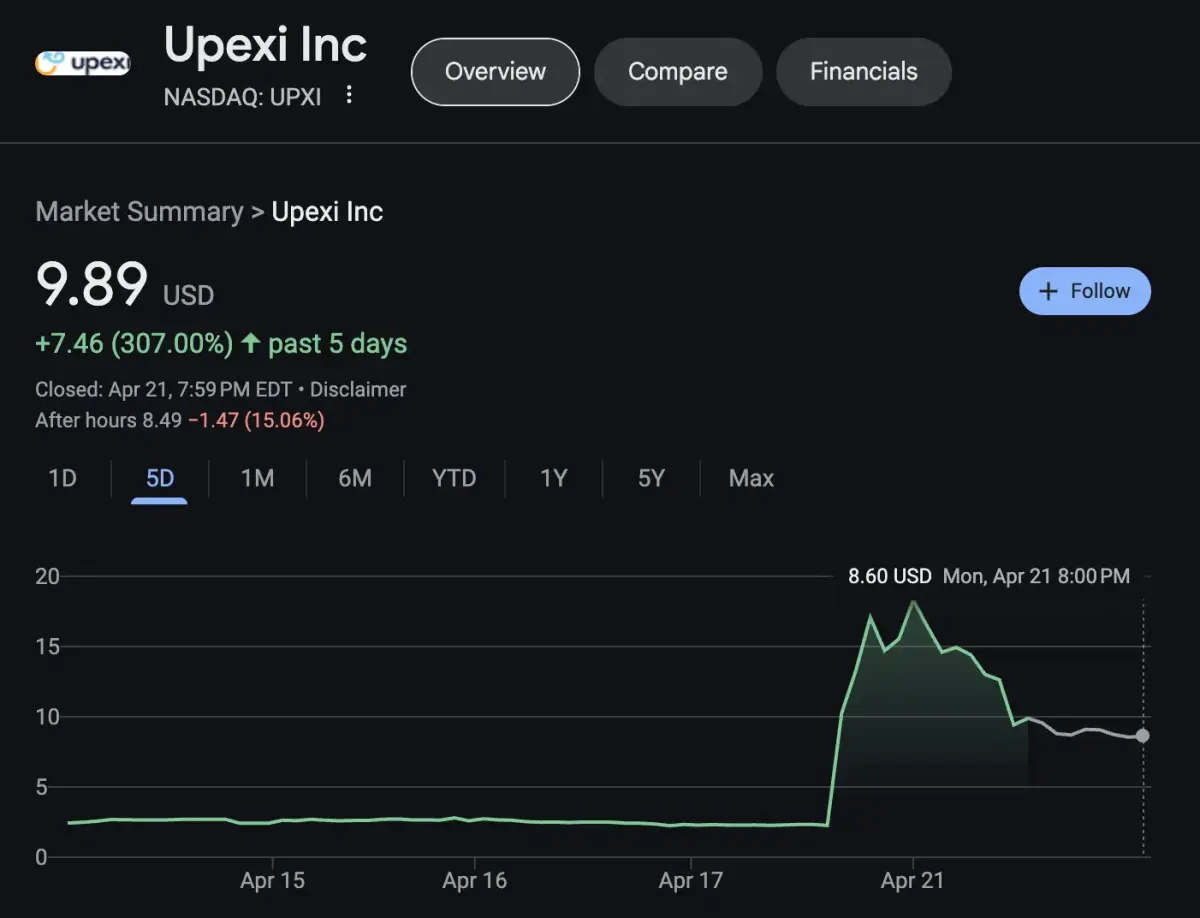Click the Apr 21 peak on chart
The height and width of the screenshot is (918, 1200).
pos(913,602)
